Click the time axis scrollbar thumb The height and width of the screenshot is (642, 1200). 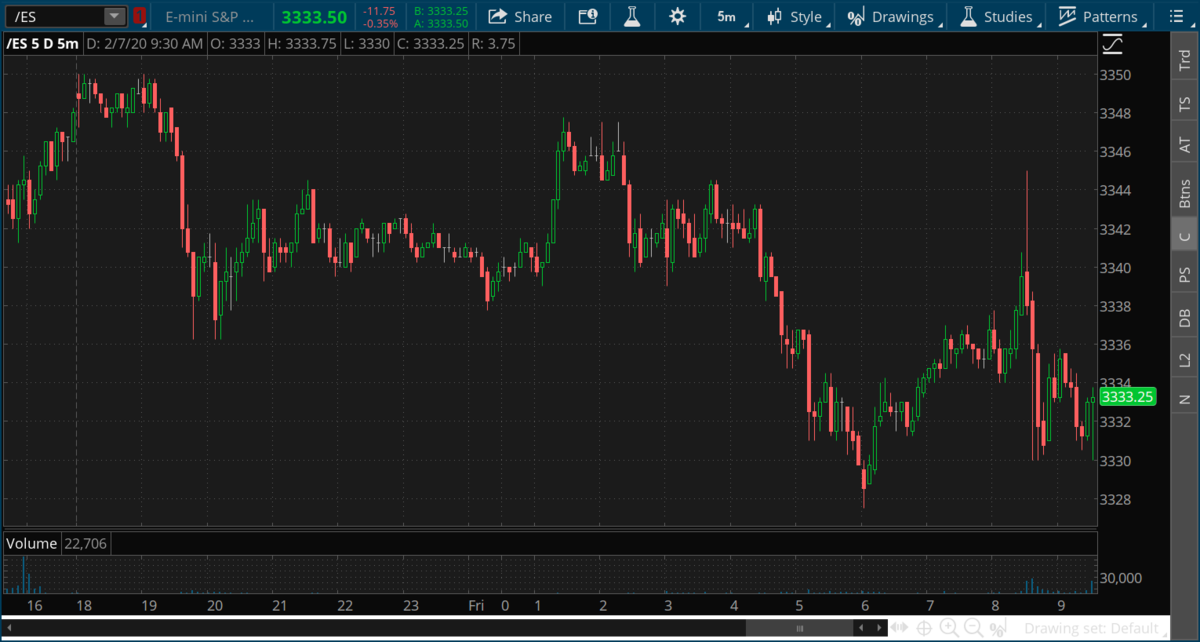point(797,629)
